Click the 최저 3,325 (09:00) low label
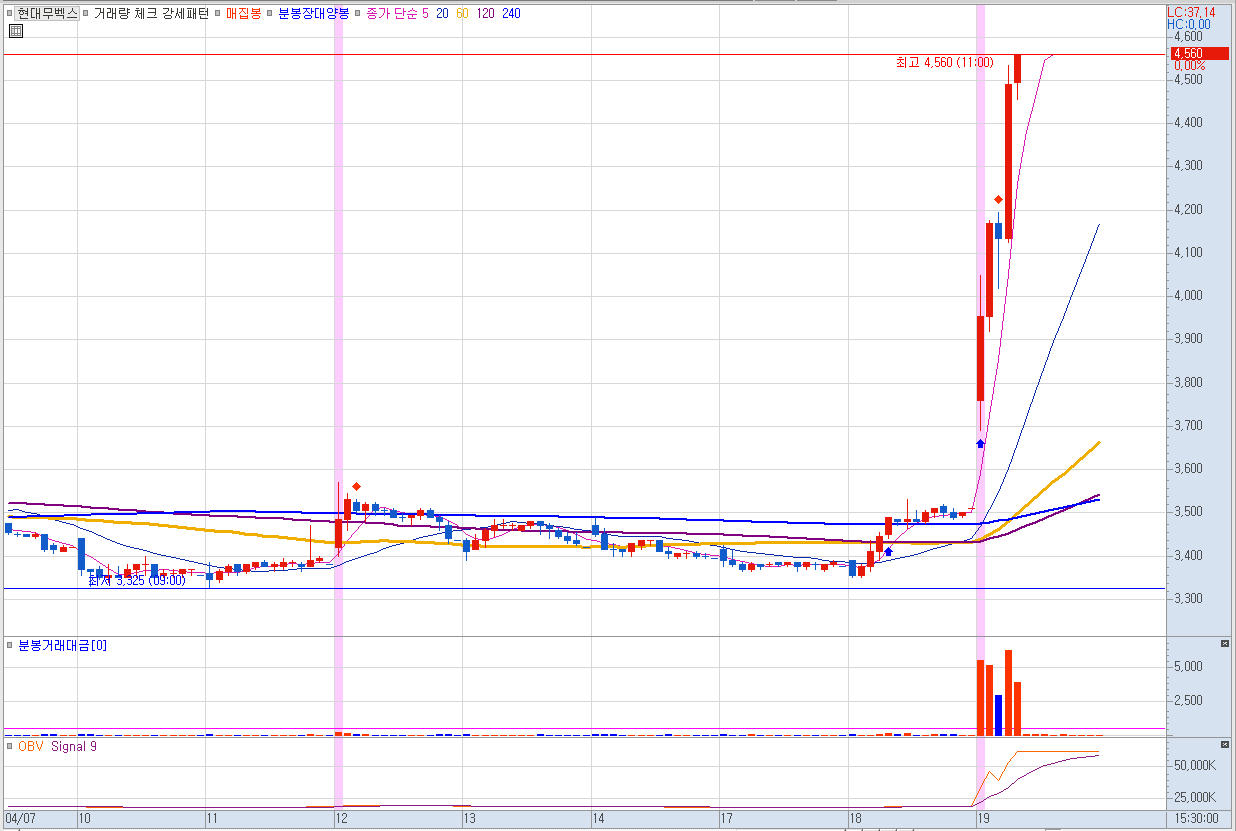The height and width of the screenshot is (831, 1236). [137, 580]
